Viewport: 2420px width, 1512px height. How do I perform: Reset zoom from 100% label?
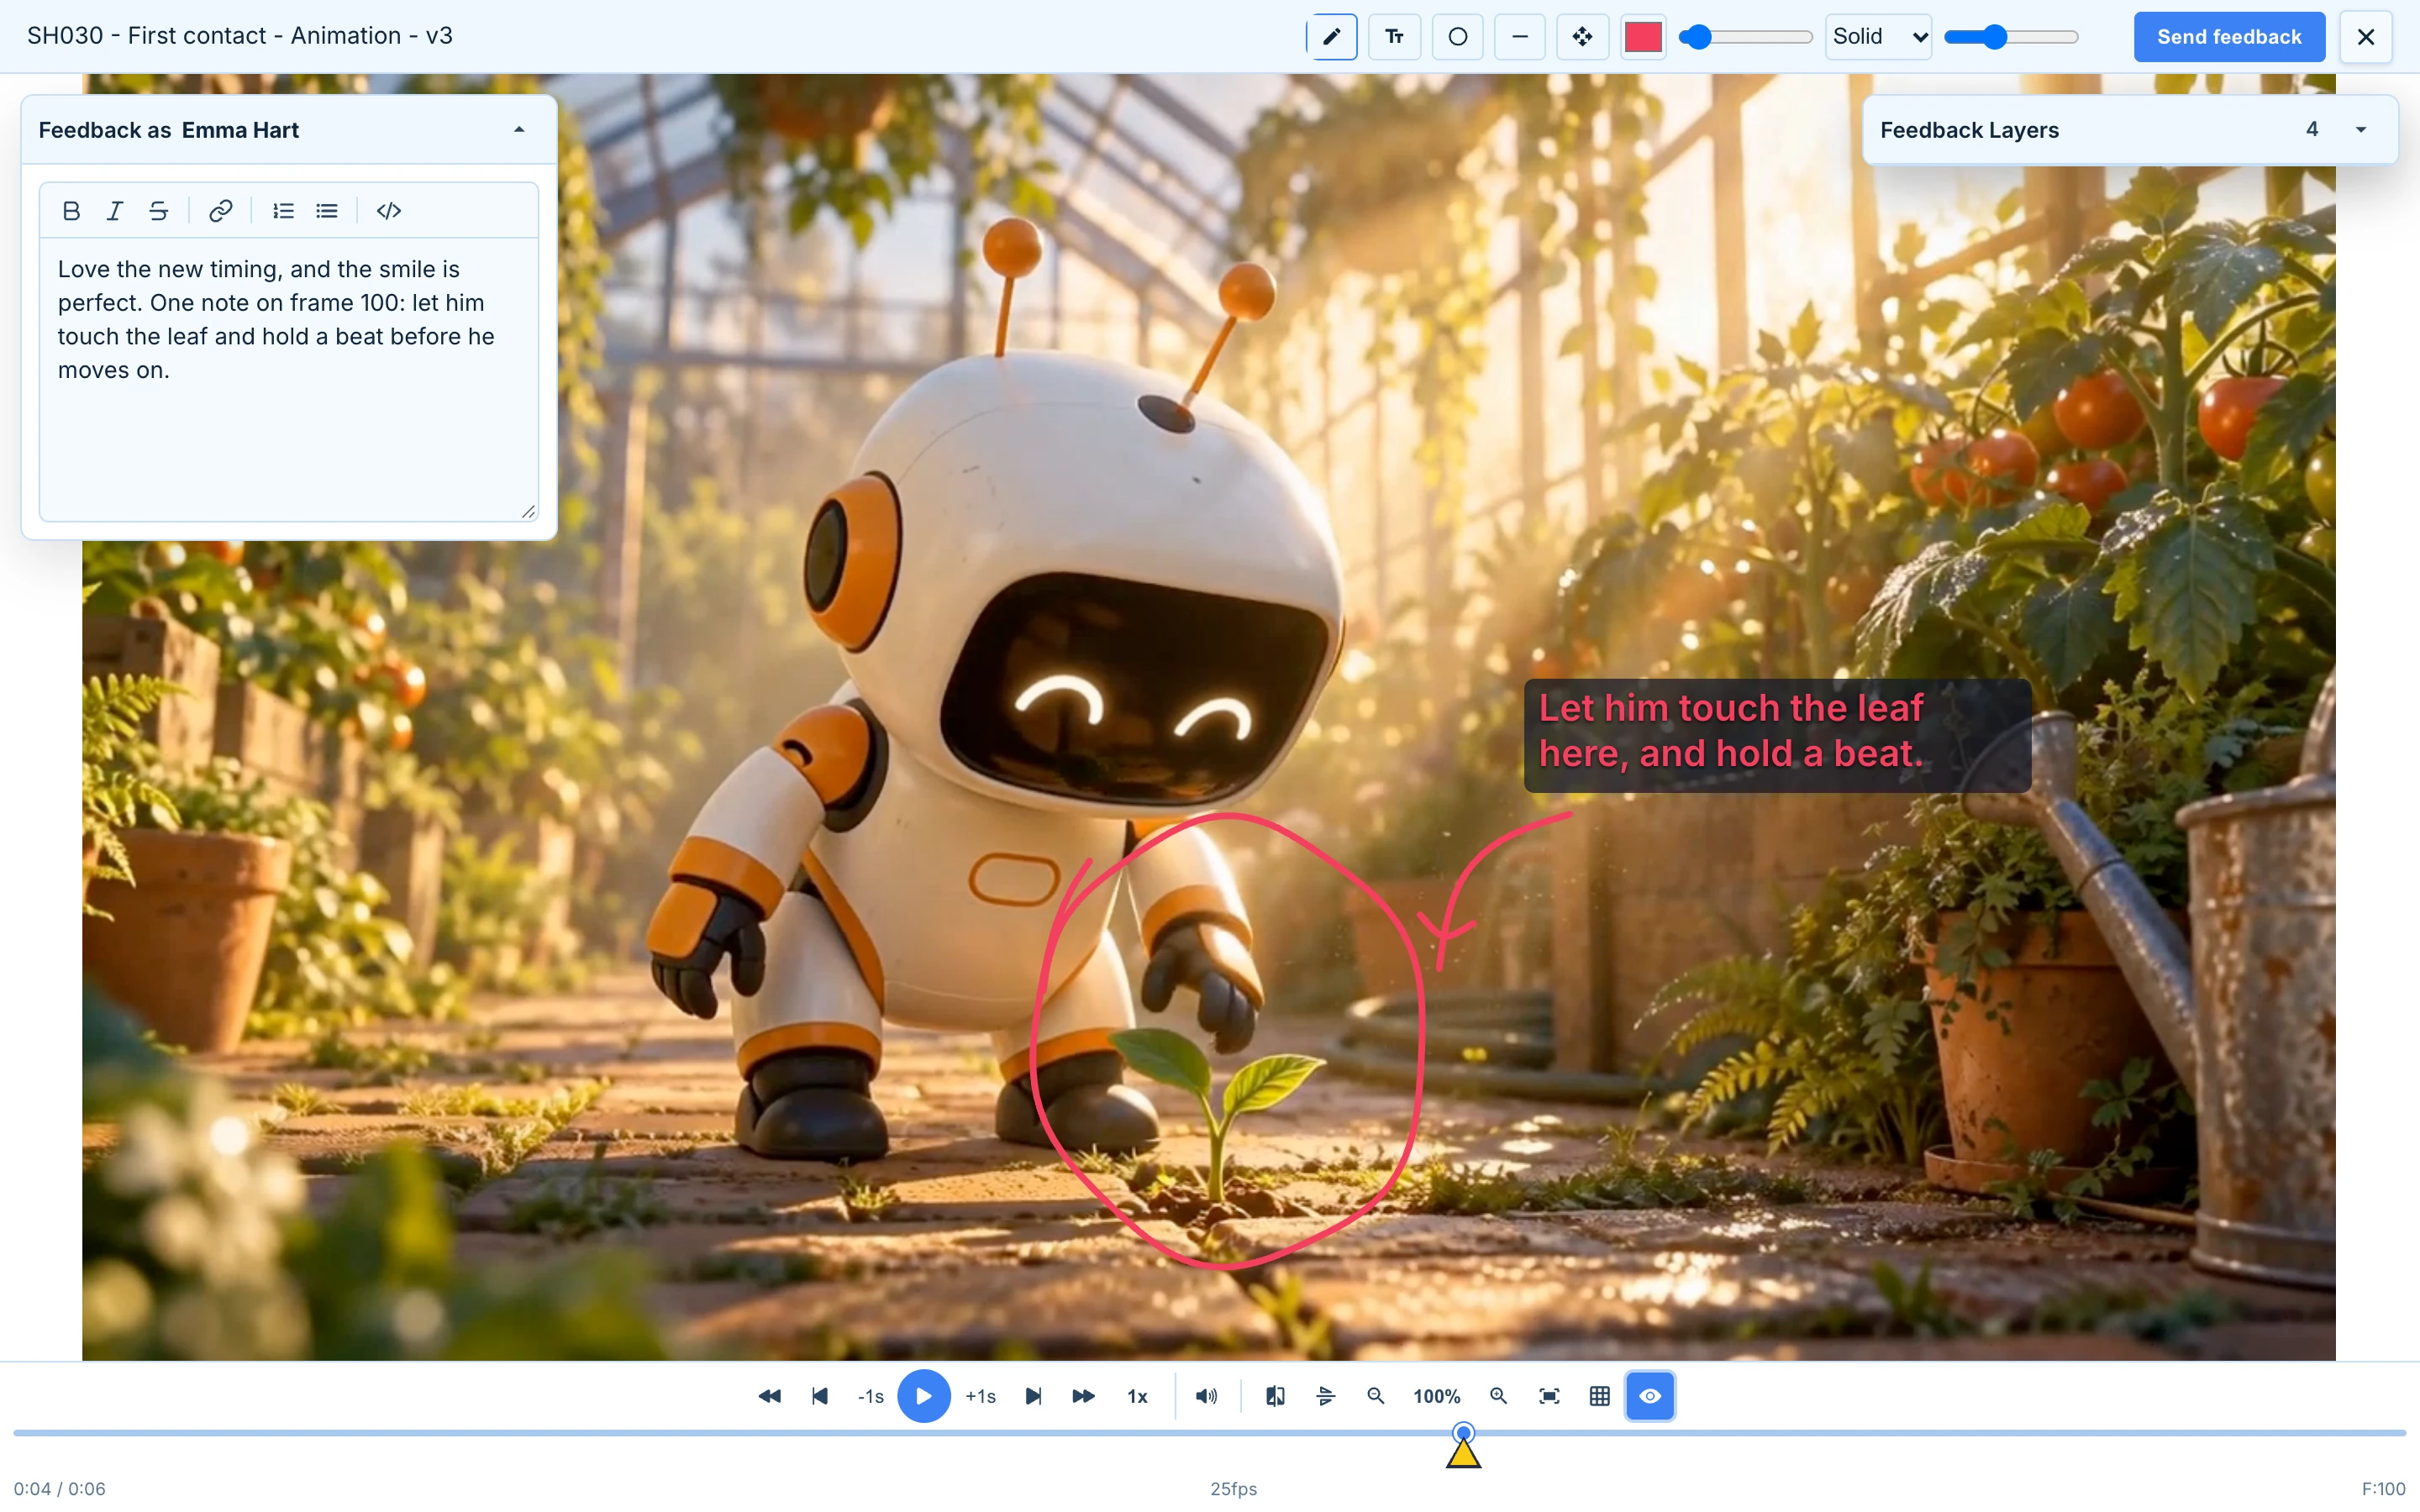coord(1437,1396)
